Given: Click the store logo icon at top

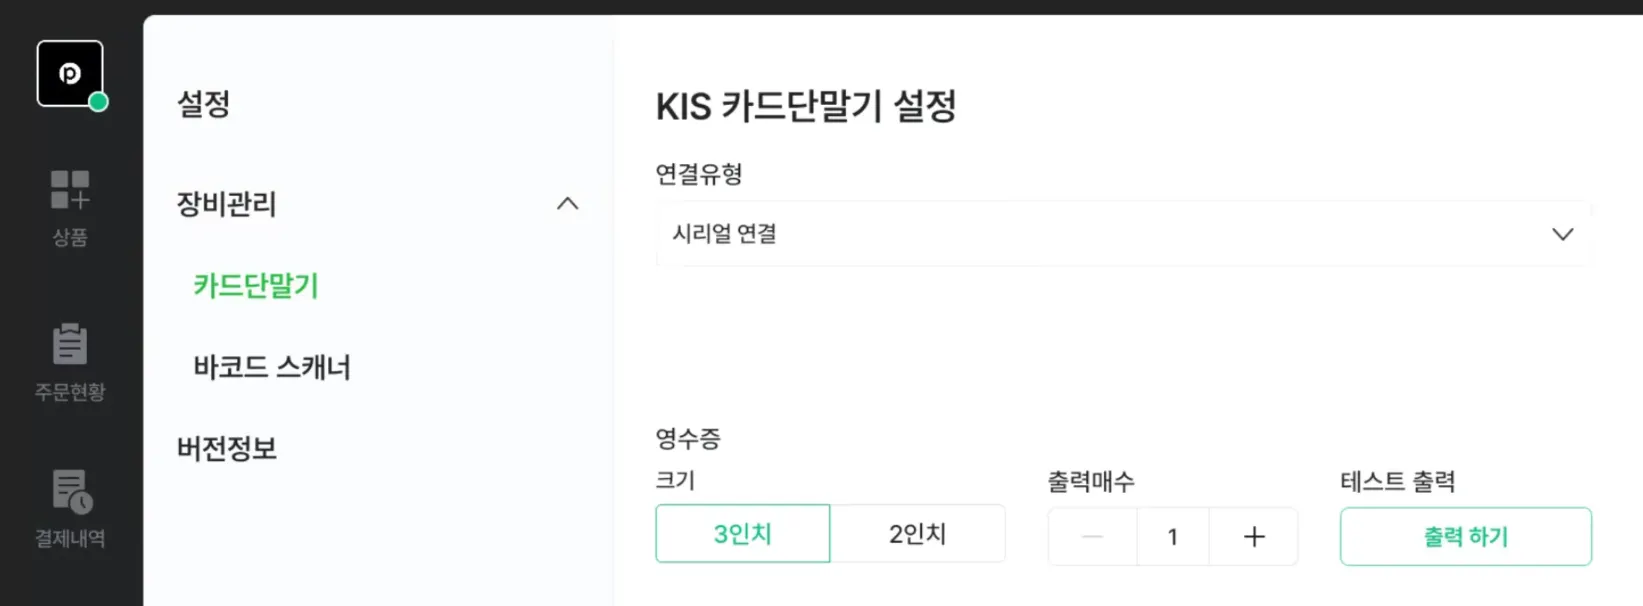Looking at the screenshot, I should (x=69, y=73).
